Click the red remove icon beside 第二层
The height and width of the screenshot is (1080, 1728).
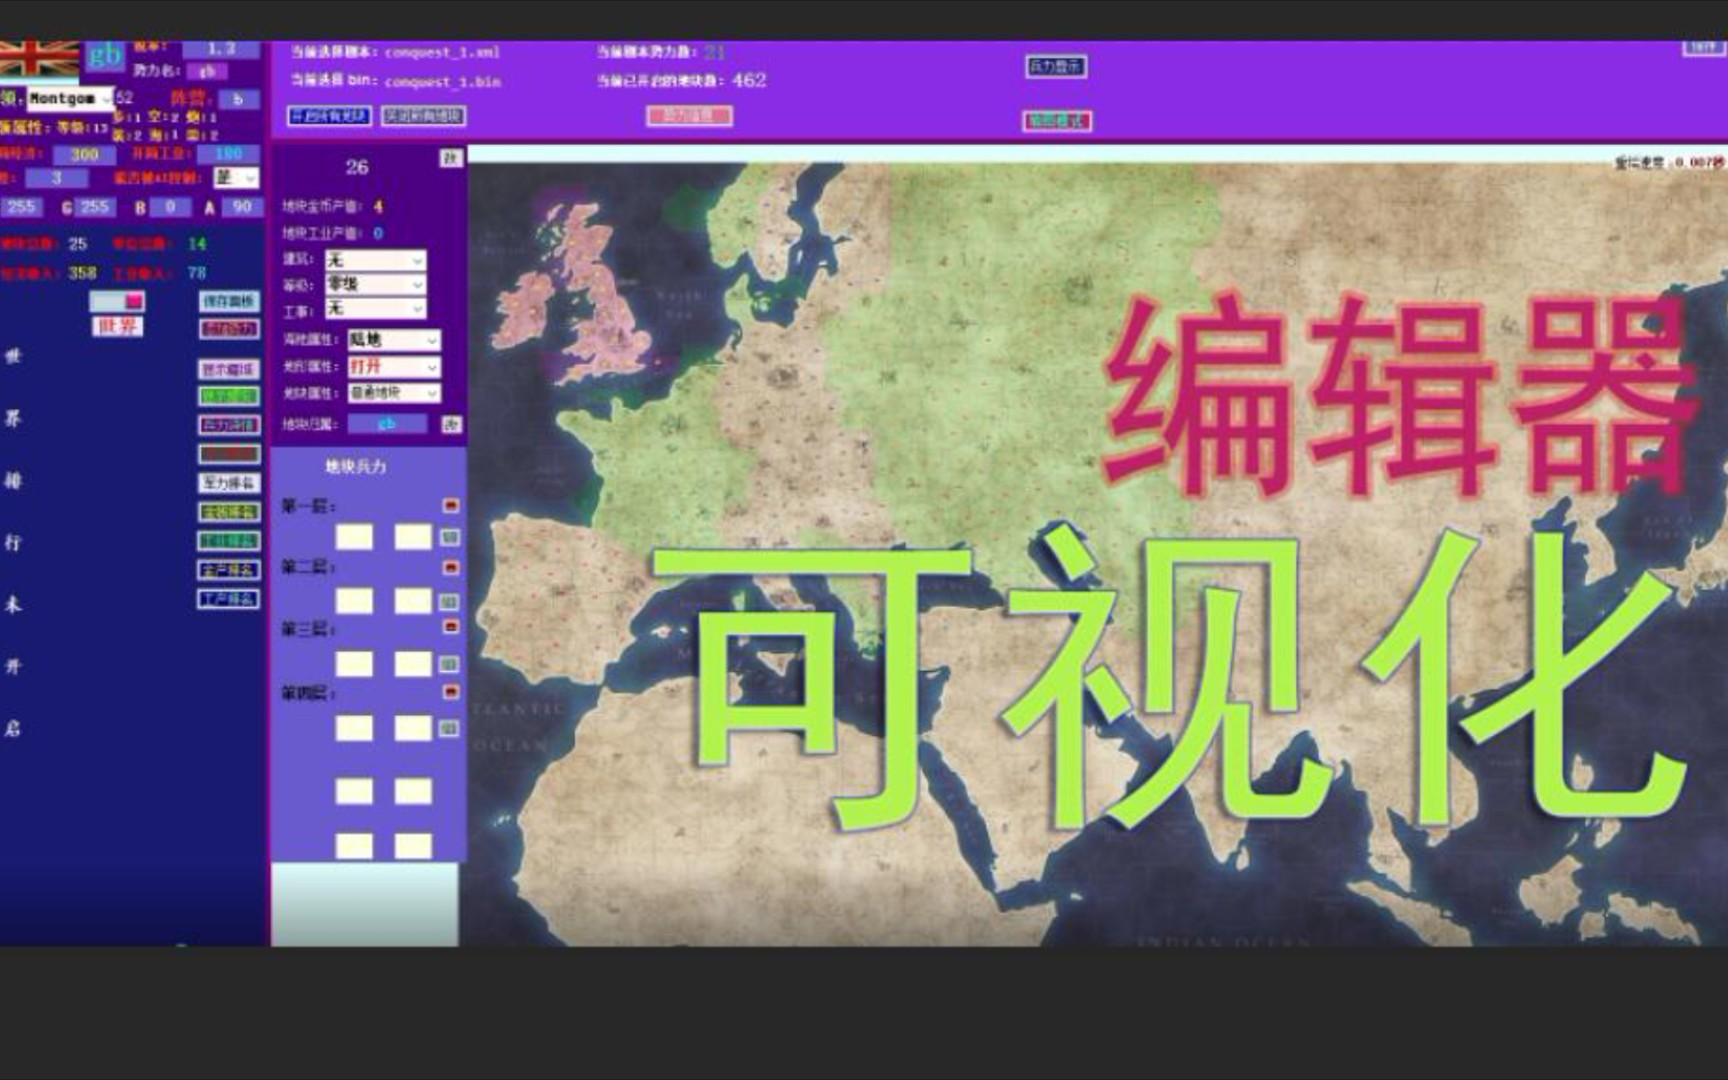pos(449,566)
